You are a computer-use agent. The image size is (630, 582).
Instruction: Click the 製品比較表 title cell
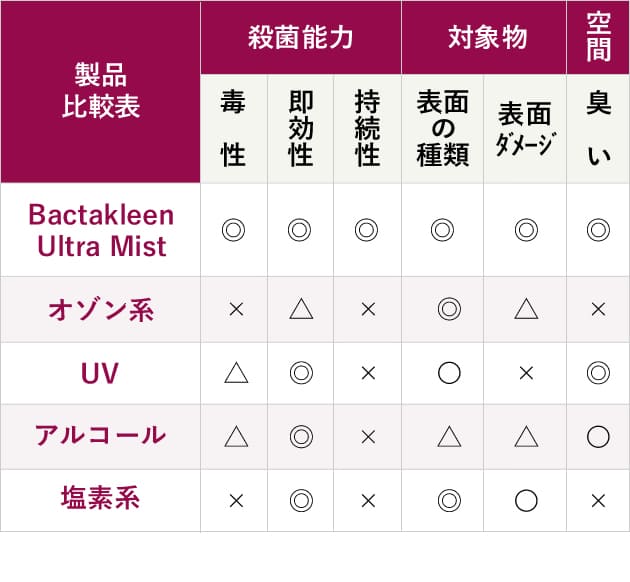100,92
